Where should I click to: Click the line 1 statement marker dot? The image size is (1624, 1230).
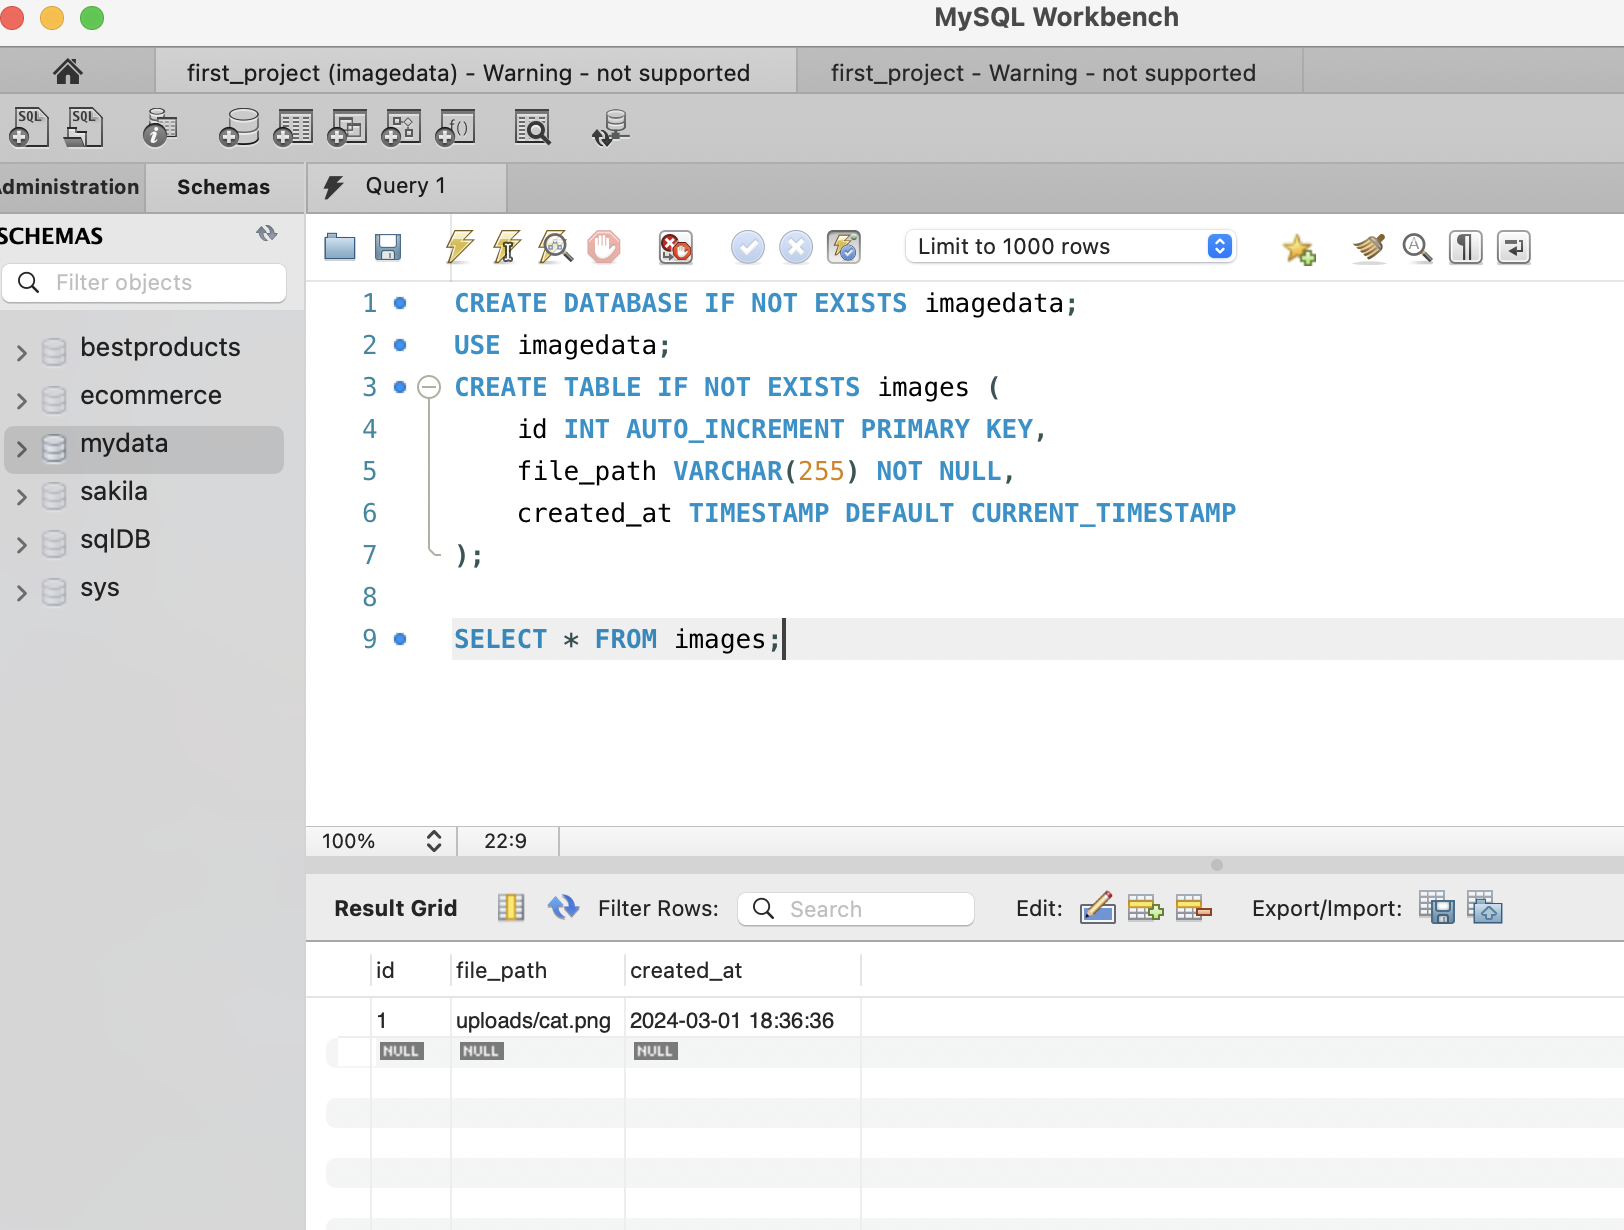400,303
